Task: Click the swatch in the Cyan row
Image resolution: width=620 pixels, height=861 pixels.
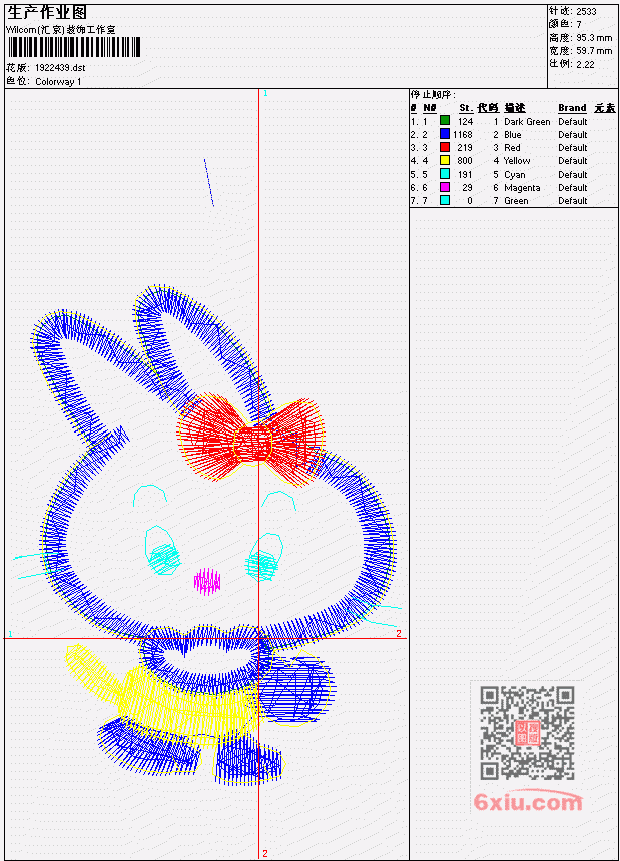Action: [x=445, y=174]
